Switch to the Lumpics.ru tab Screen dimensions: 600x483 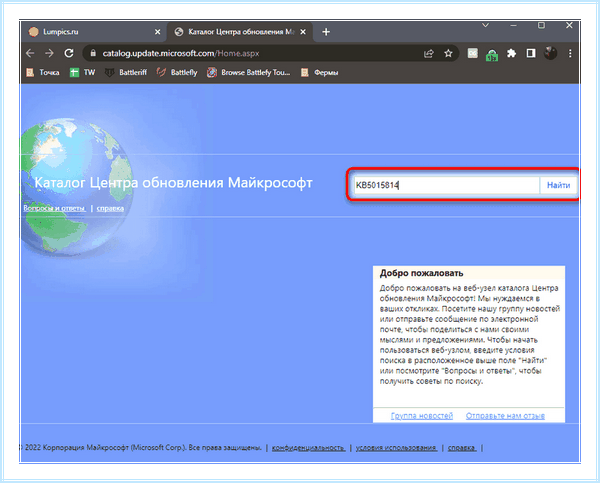pos(94,32)
